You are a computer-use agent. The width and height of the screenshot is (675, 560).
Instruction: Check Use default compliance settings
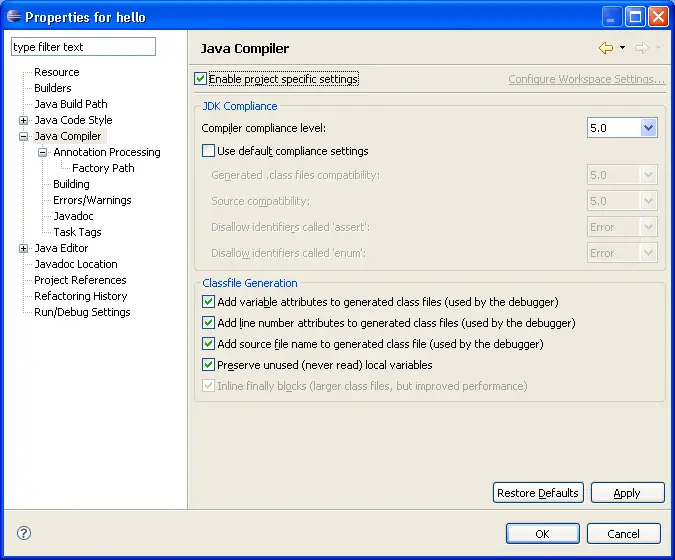pos(208,151)
